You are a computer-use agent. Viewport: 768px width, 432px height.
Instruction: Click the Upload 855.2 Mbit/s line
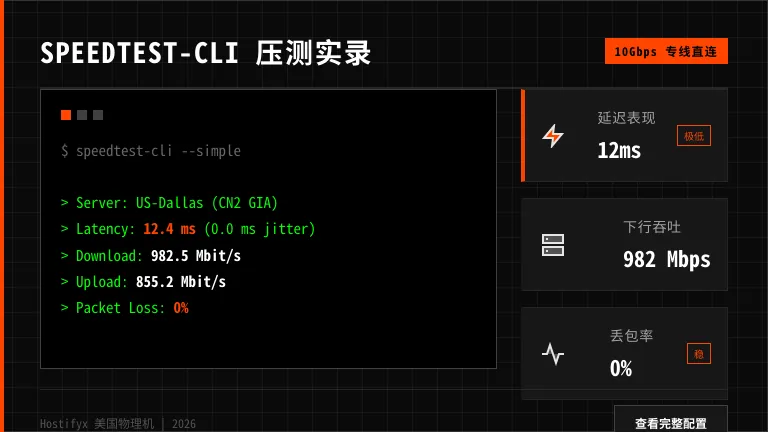144,282
